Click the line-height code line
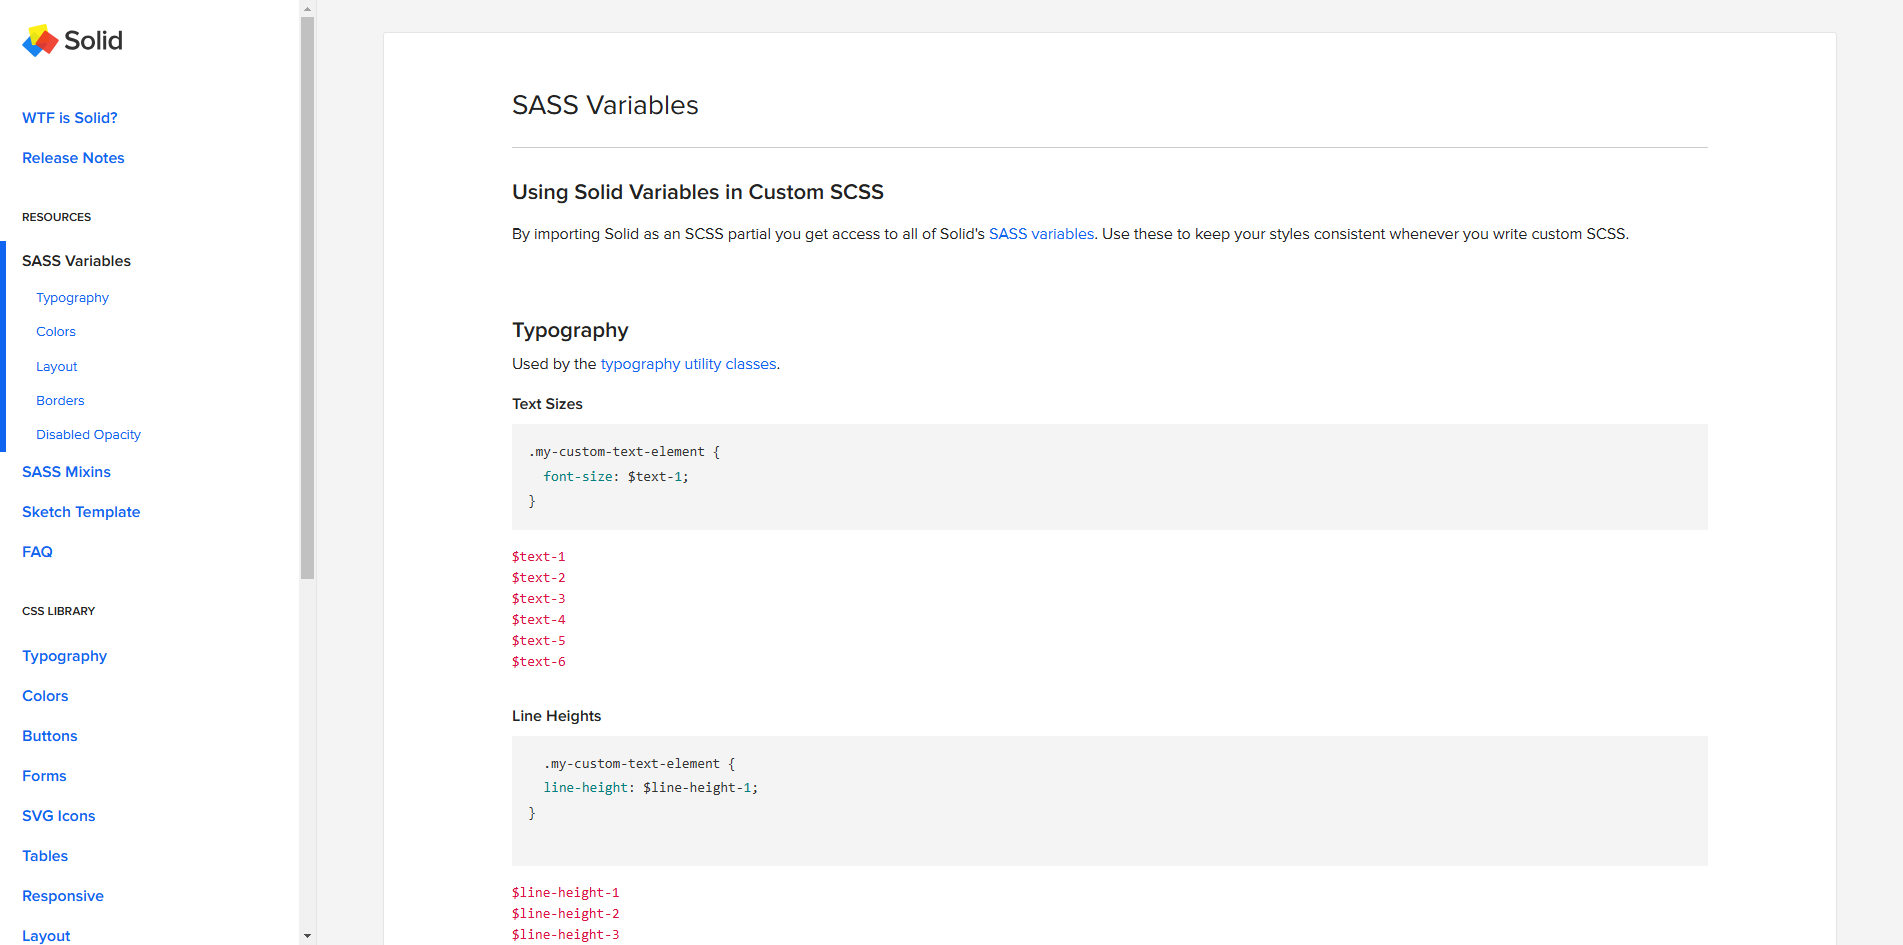The image size is (1903, 945). (x=651, y=788)
